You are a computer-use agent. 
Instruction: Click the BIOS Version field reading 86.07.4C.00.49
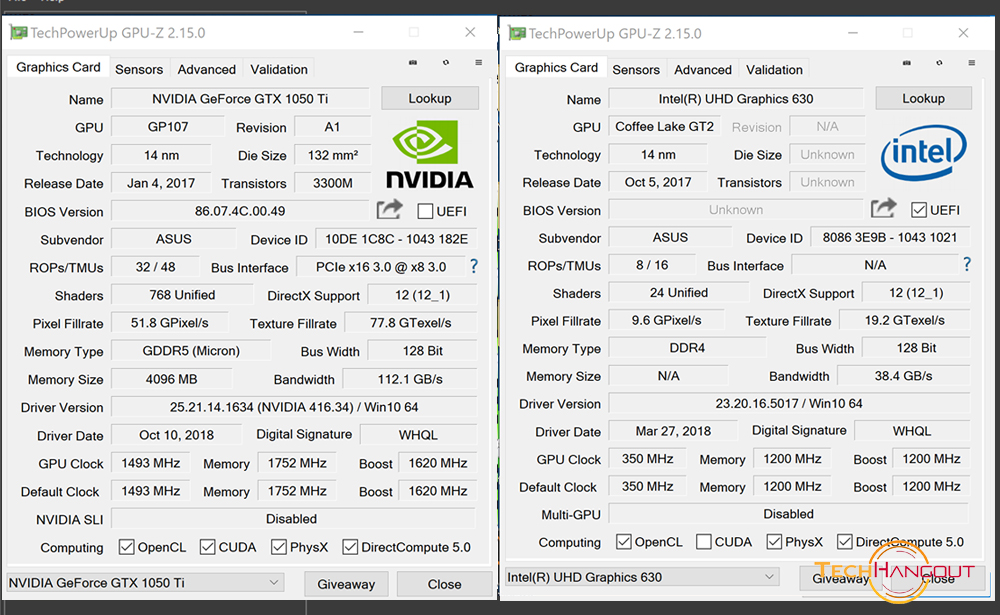(240, 211)
